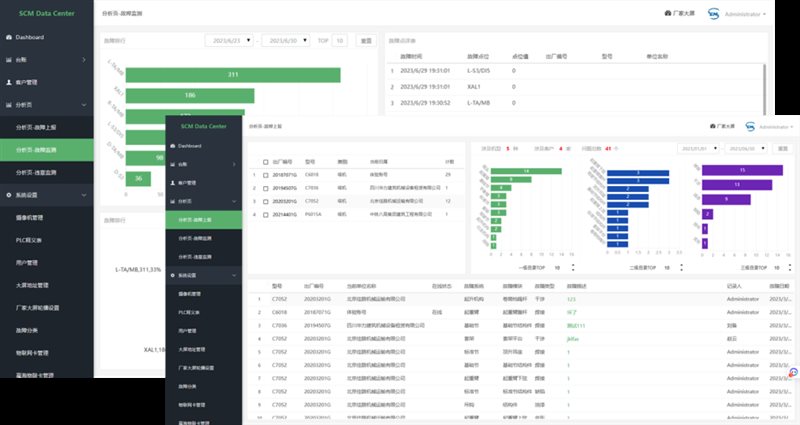Open the Administrator account dropdown in front window
This screenshot has width=800, height=425.
click(x=776, y=127)
